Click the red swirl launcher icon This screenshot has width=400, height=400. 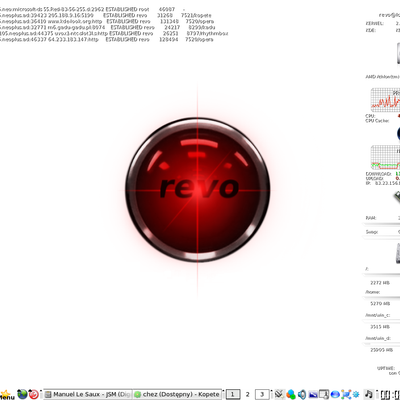pos(33,394)
